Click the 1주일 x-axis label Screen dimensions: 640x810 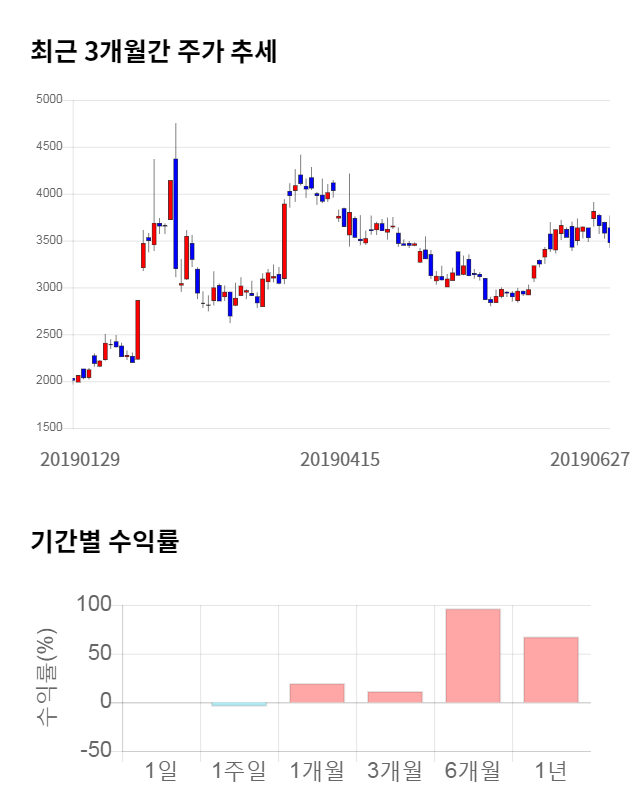239,771
